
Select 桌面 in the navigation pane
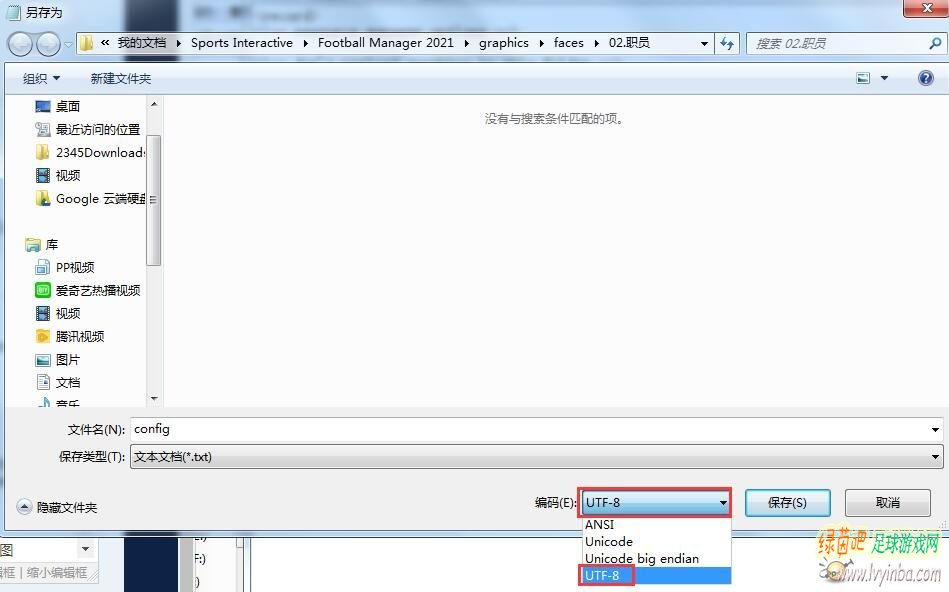68,107
